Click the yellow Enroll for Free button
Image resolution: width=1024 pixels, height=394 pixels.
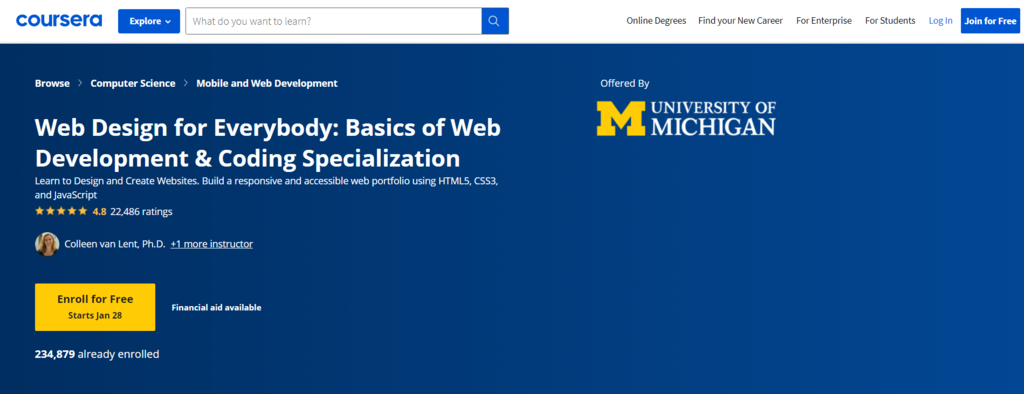point(95,307)
